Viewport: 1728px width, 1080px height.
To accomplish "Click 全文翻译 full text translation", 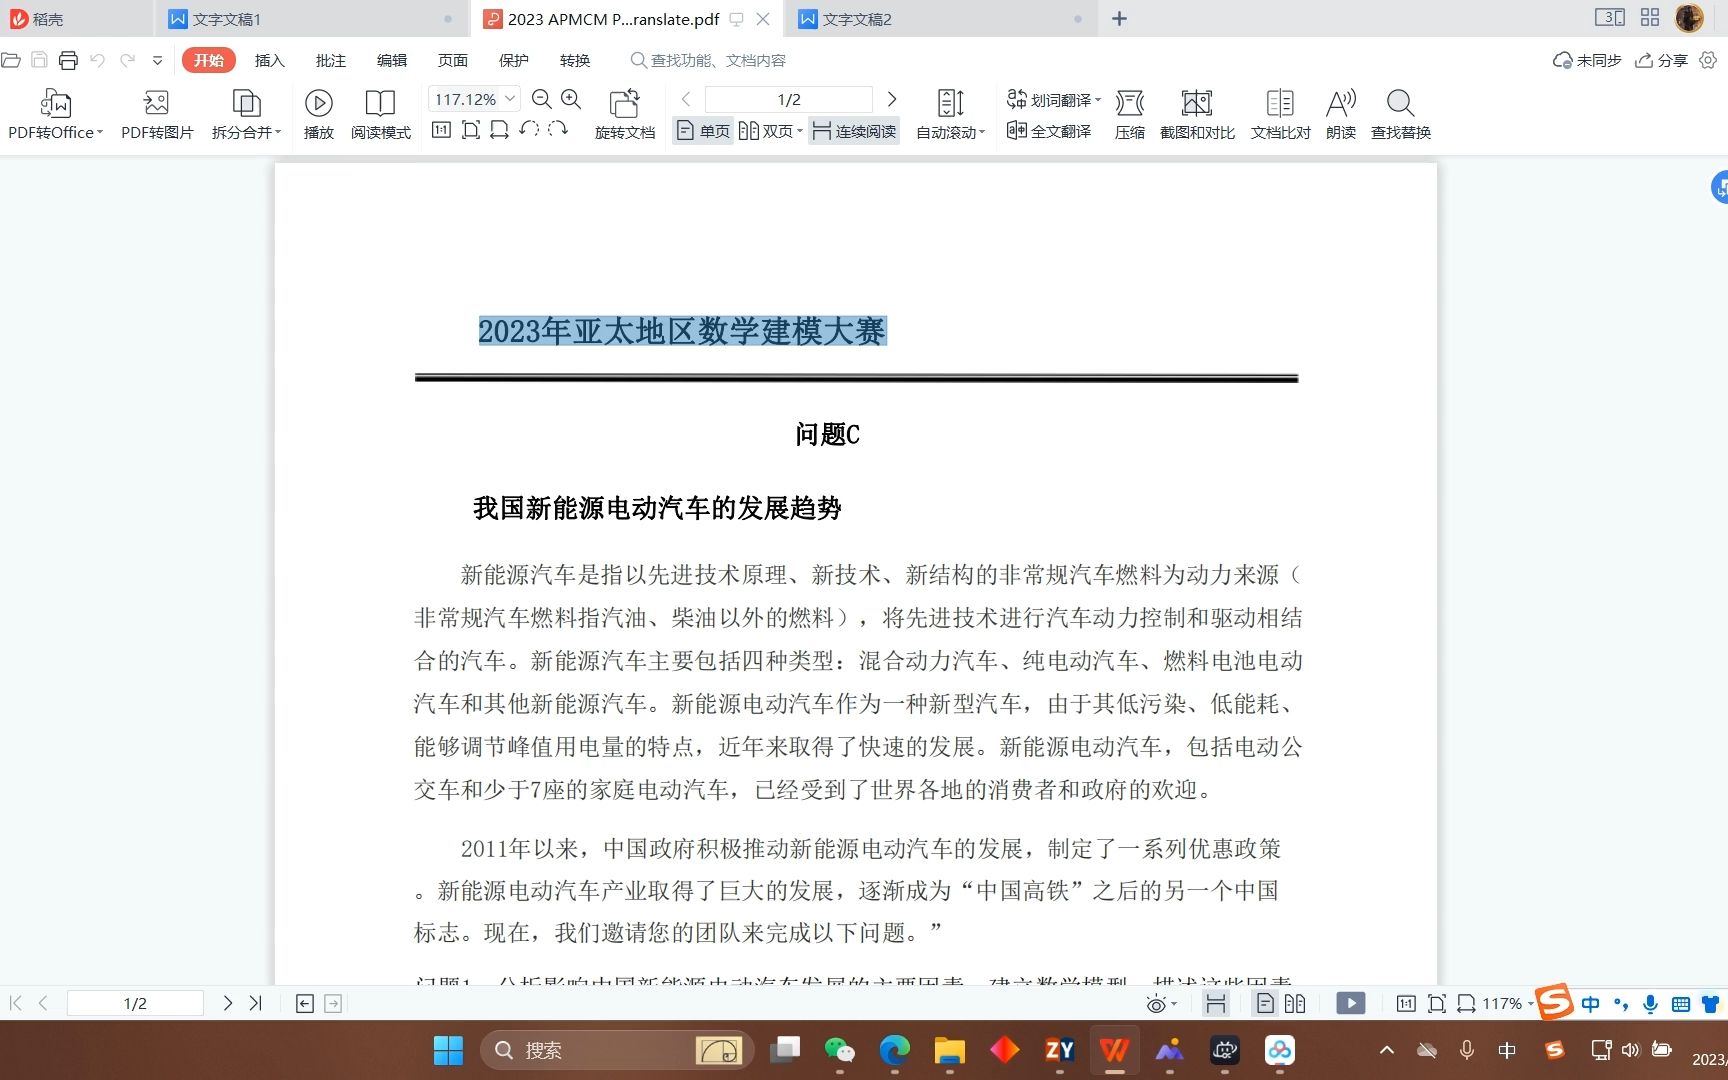I will pos(1049,131).
